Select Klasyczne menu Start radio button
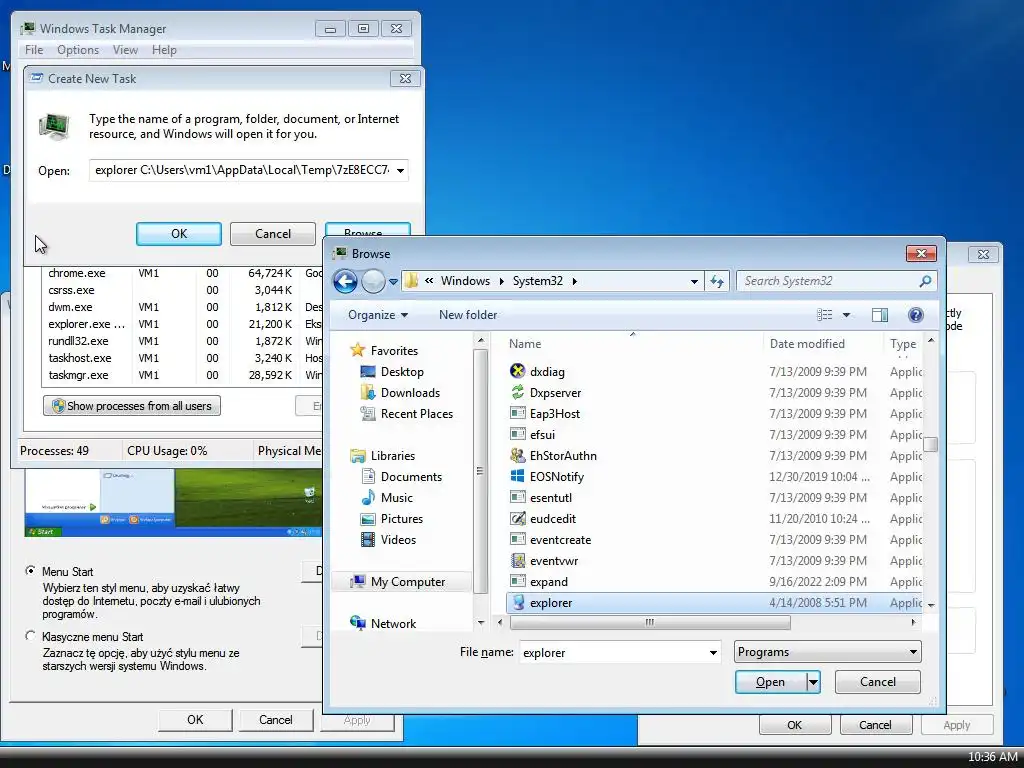 tap(30, 635)
